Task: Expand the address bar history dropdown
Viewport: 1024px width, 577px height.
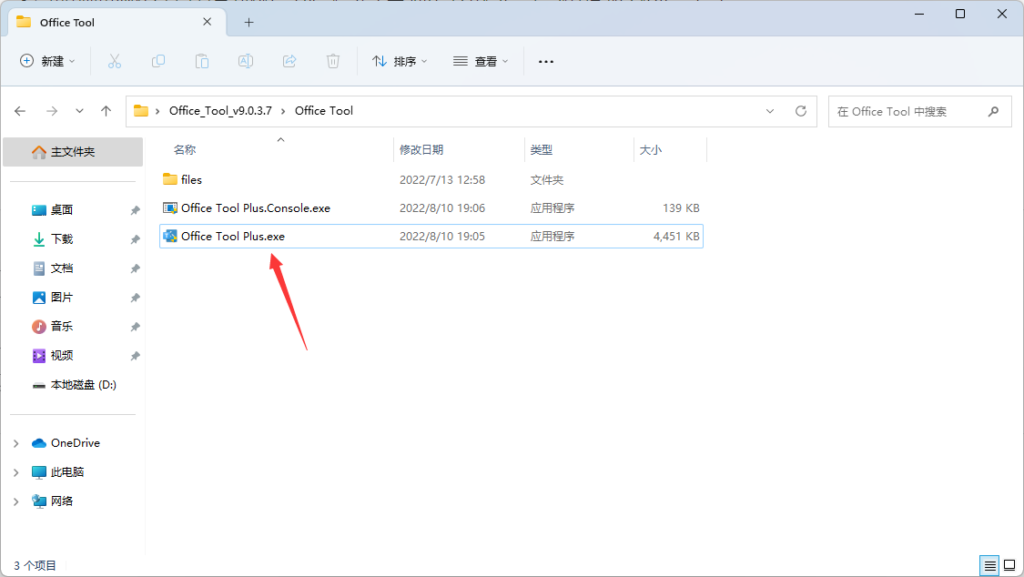Action: pos(770,111)
